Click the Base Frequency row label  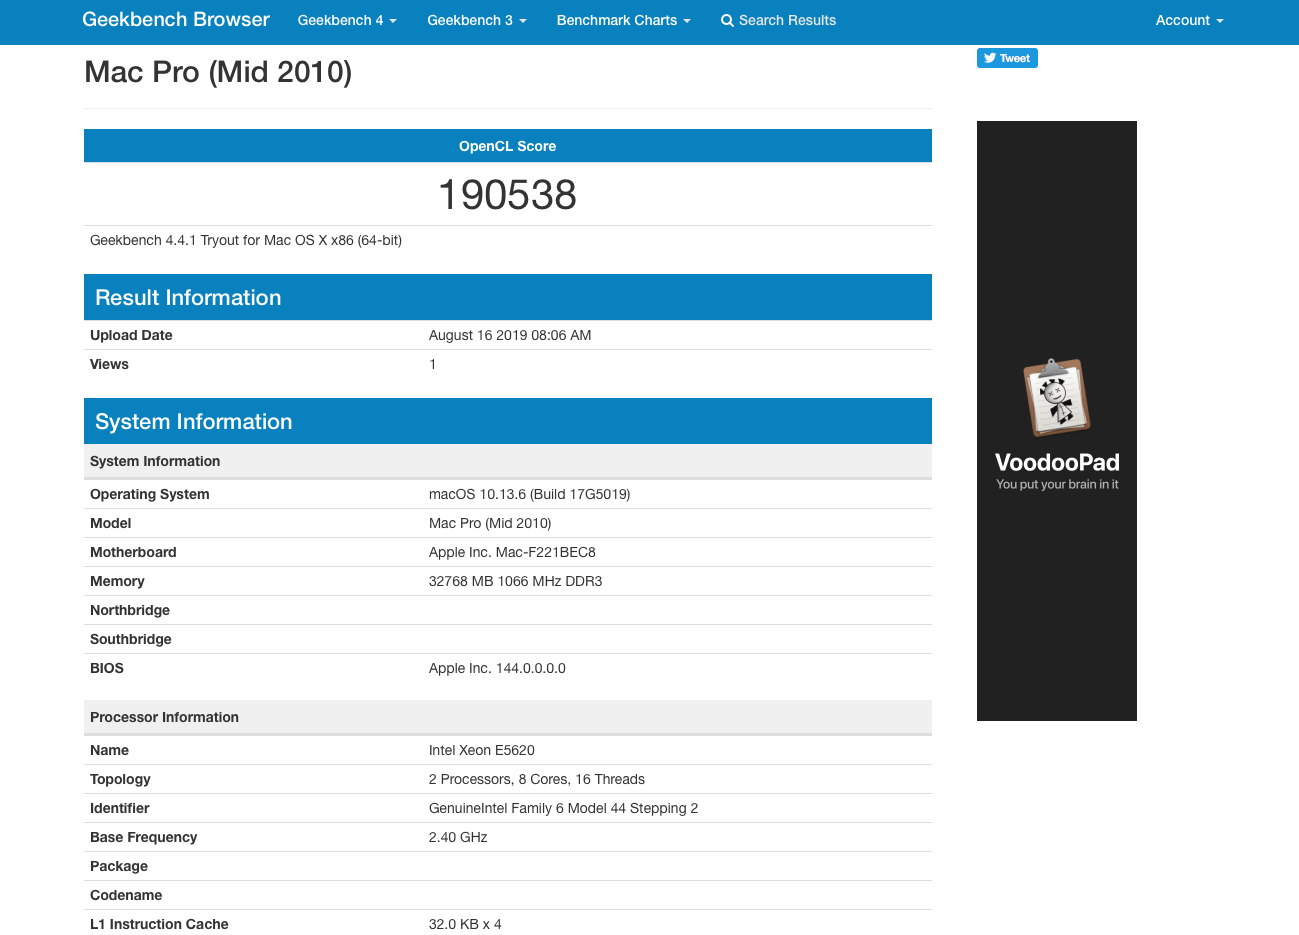[143, 837]
